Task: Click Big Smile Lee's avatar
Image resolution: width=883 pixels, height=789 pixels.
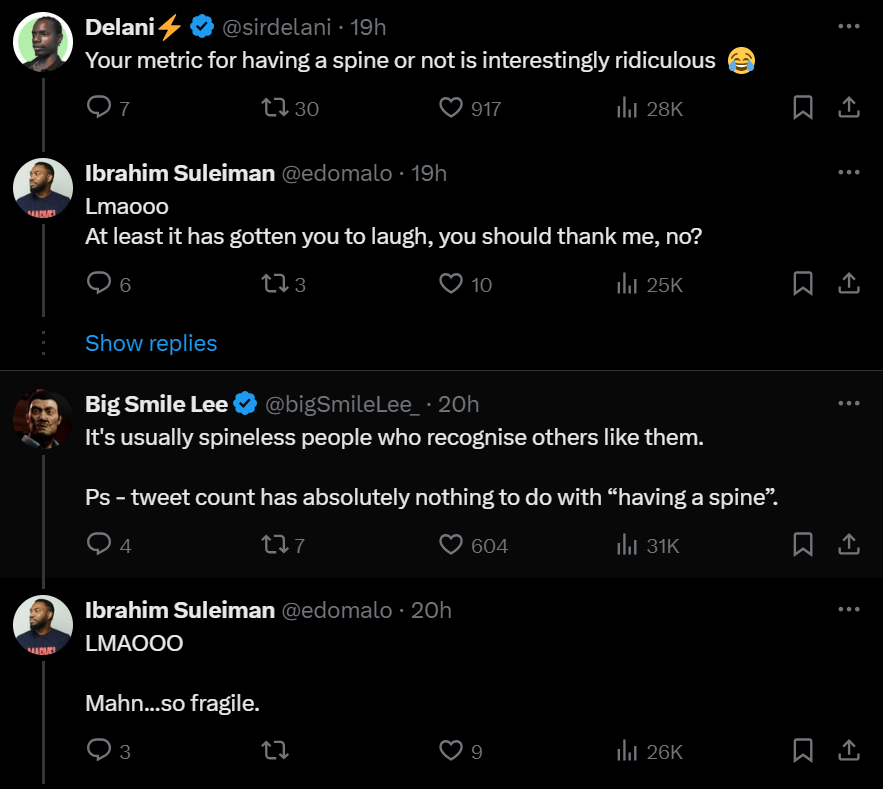Action: click(x=42, y=419)
